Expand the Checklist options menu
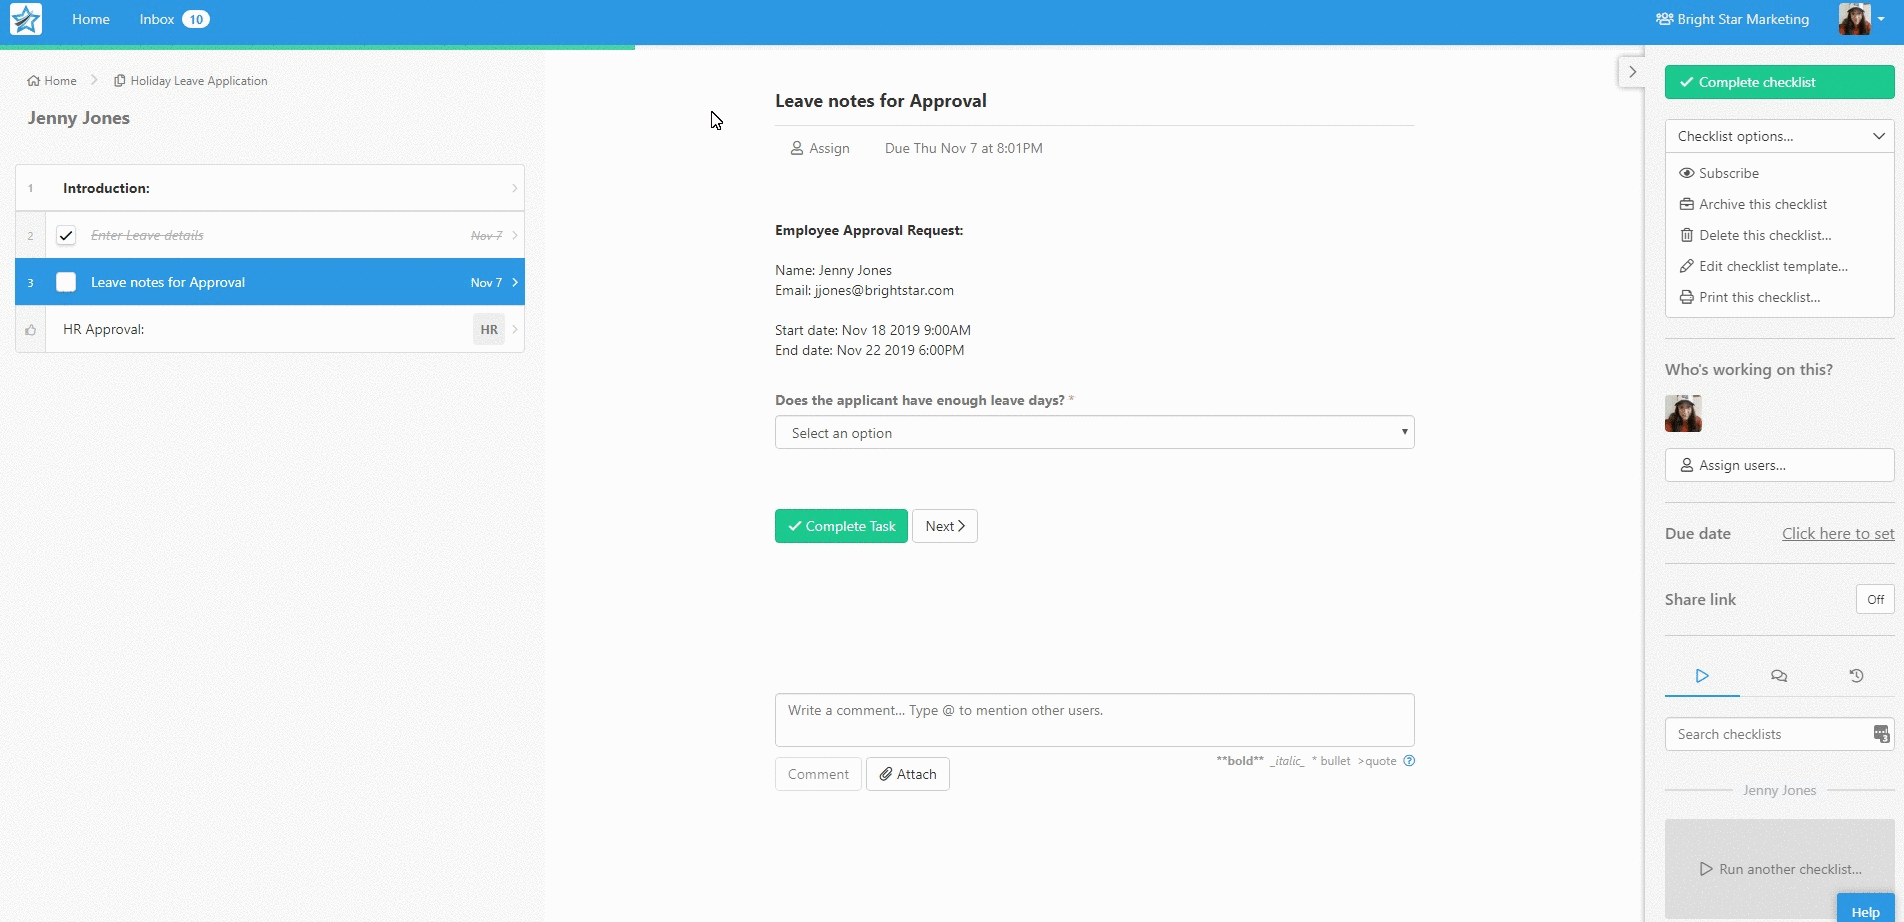Screen dimensions: 1904x922 (x=1778, y=135)
